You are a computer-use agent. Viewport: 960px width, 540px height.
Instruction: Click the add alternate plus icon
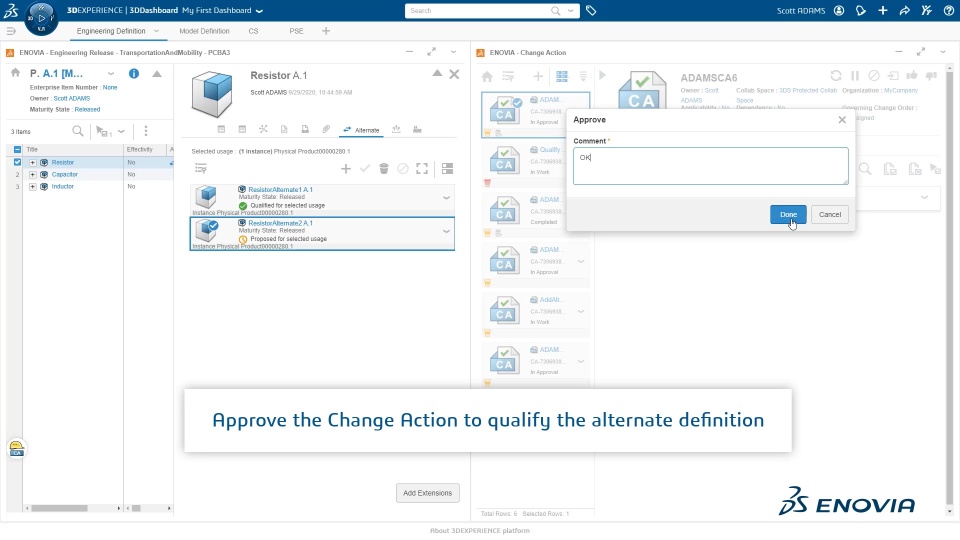346,168
